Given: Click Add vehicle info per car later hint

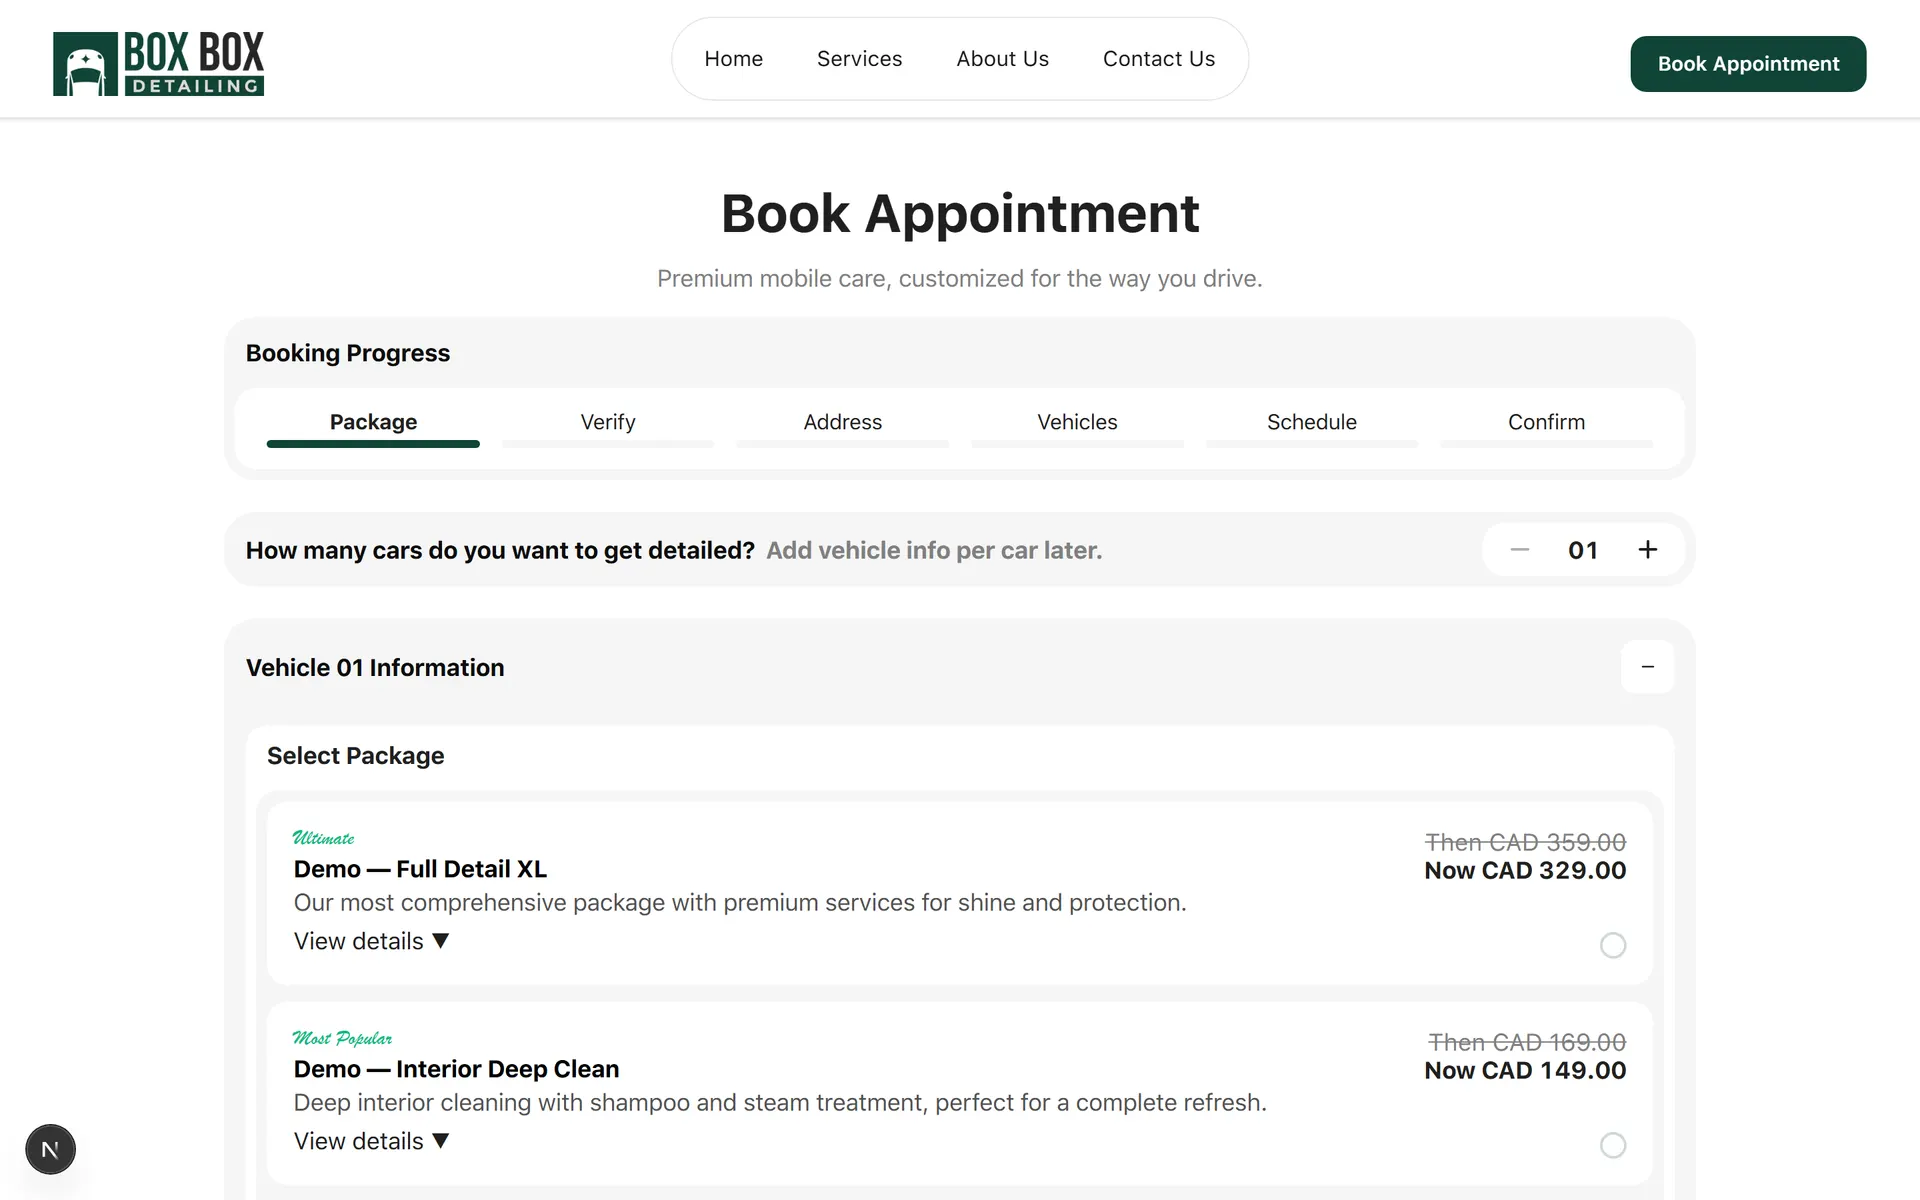Looking at the screenshot, I should 934,550.
